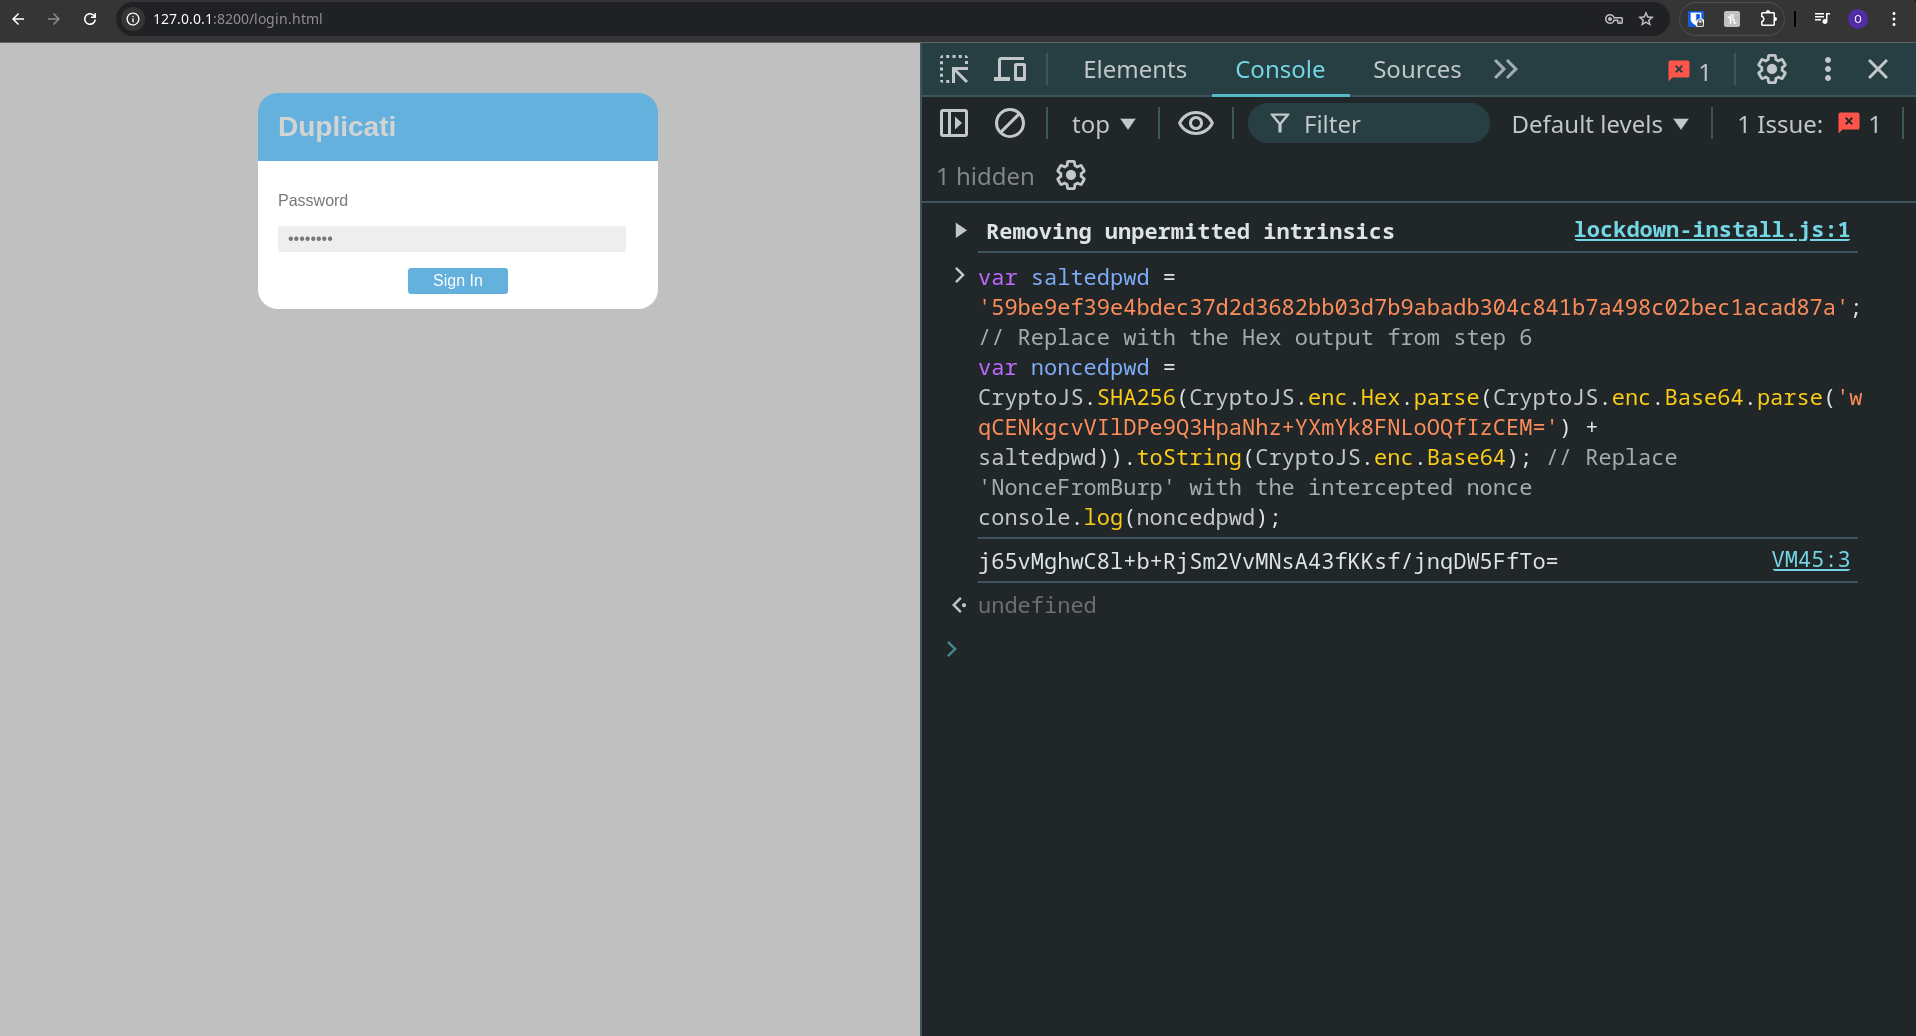Click the browser back arrow
Screen dimensions: 1916x1036
point(18,19)
